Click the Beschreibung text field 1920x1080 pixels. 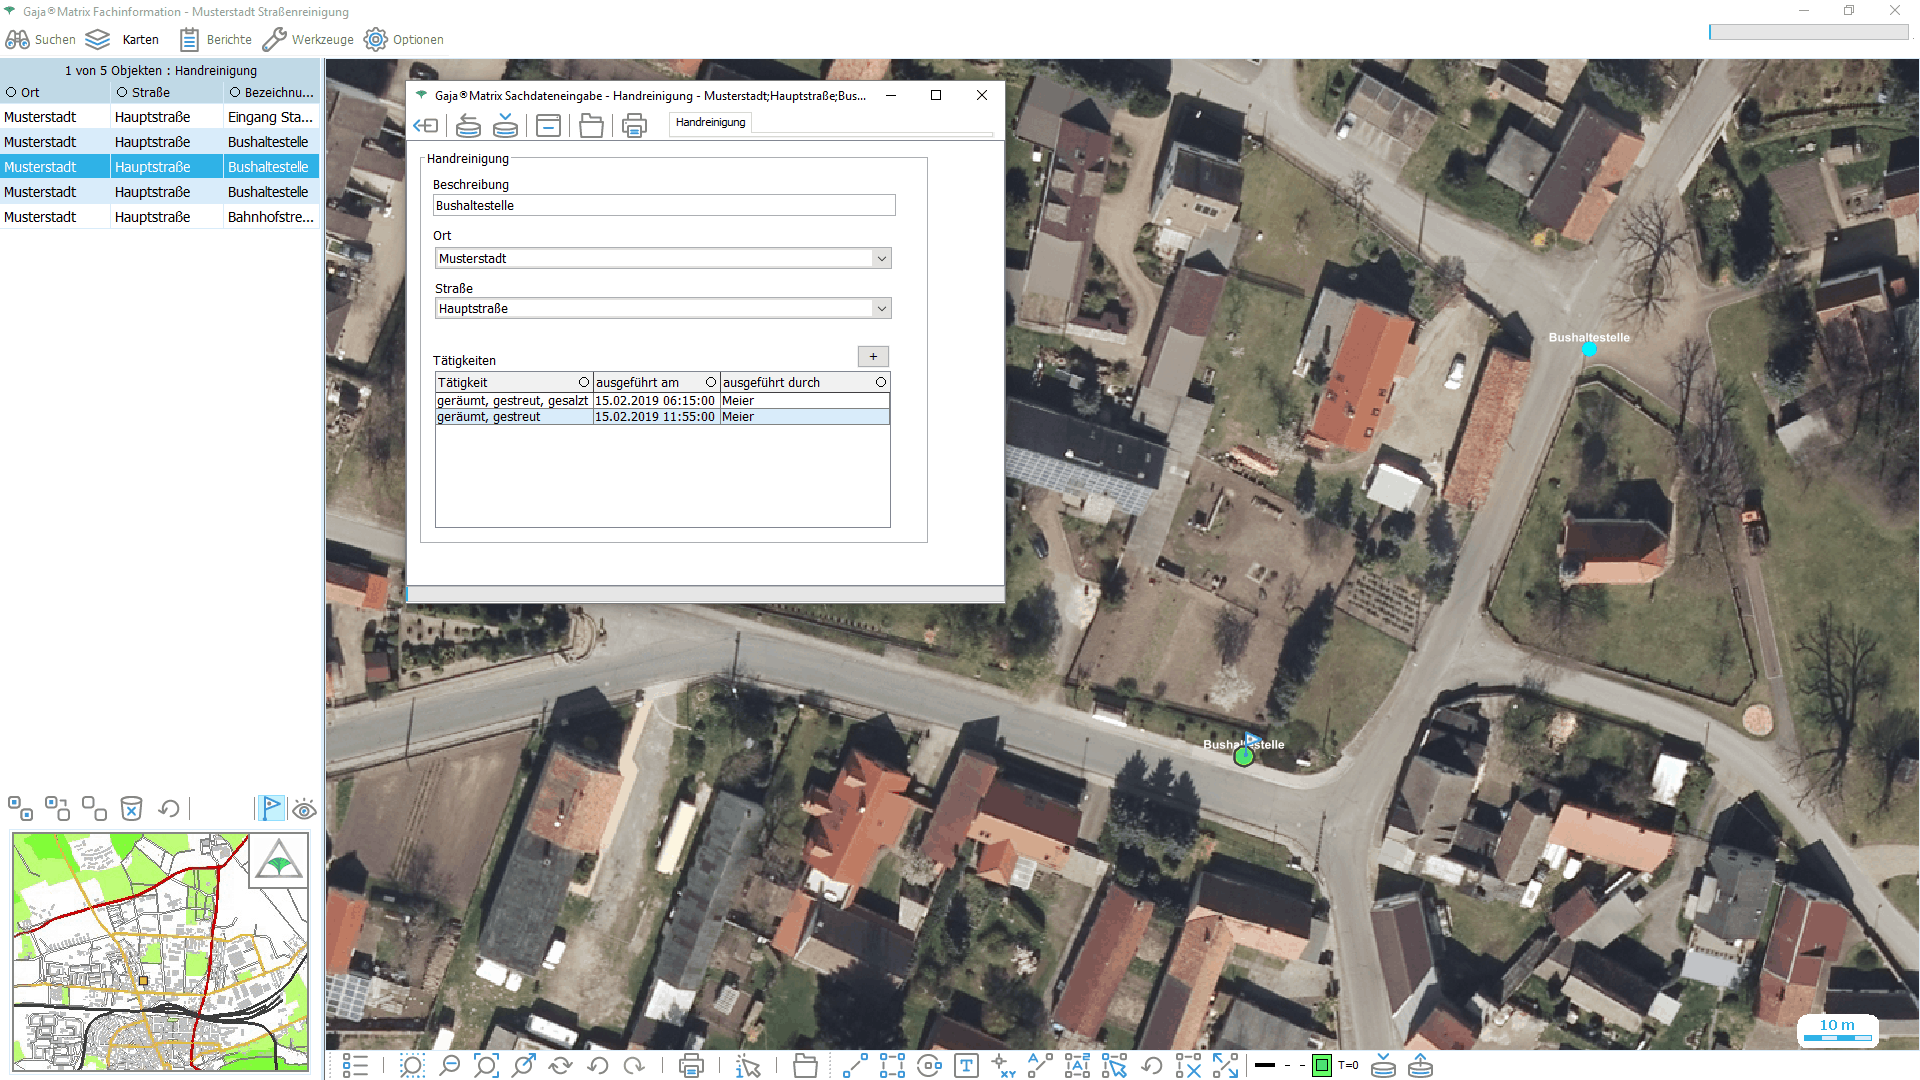[664, 205]
